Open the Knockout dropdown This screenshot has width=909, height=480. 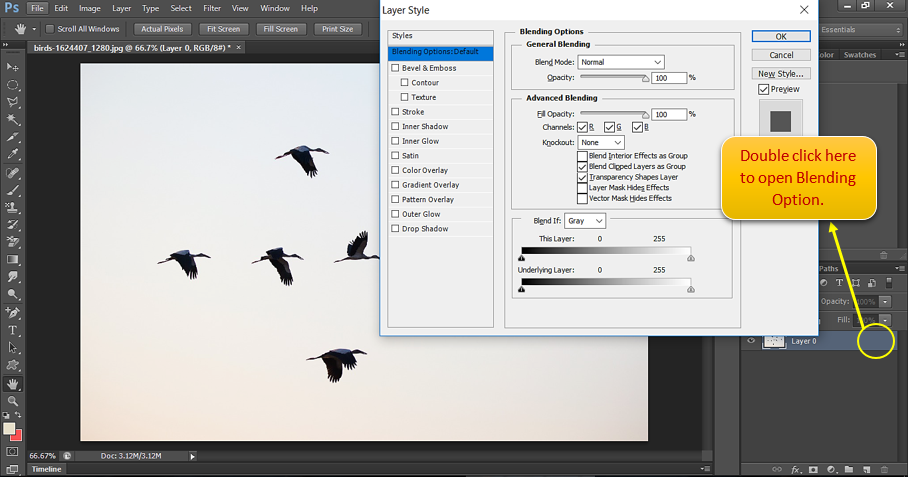coord(601,143)
